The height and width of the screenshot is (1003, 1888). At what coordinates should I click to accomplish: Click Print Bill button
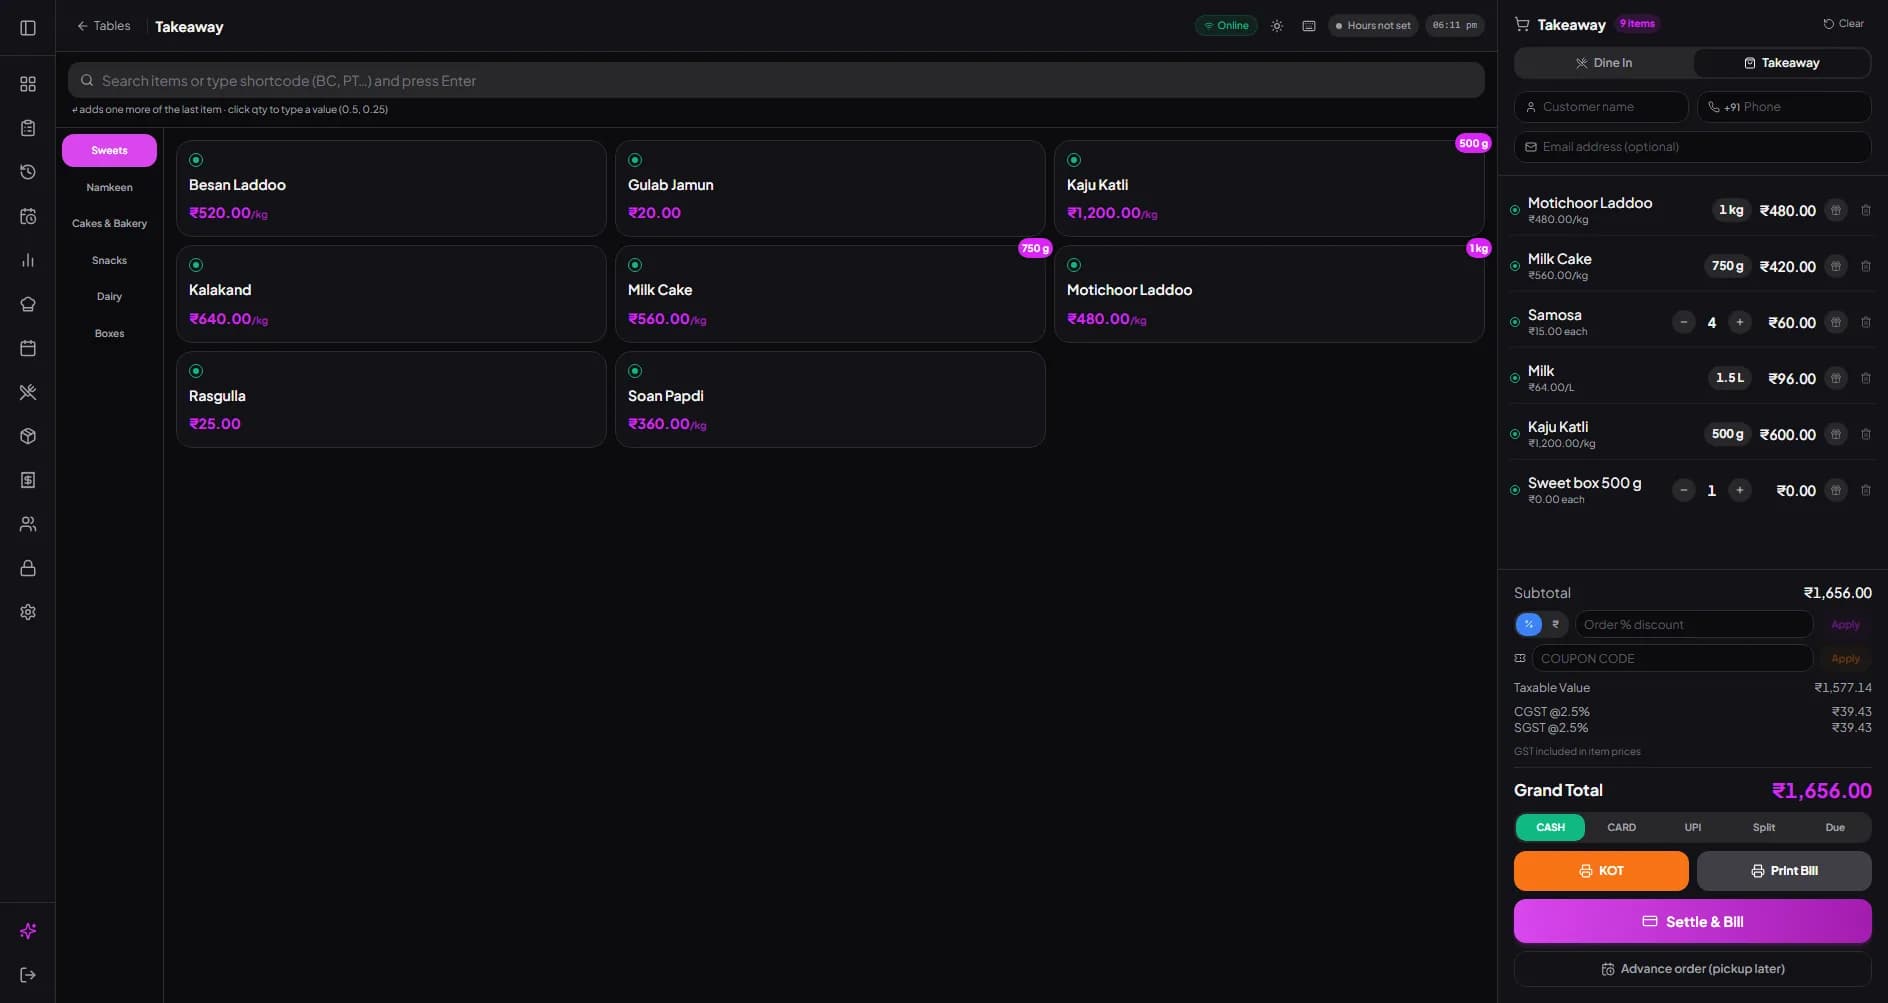(1784, 871)
